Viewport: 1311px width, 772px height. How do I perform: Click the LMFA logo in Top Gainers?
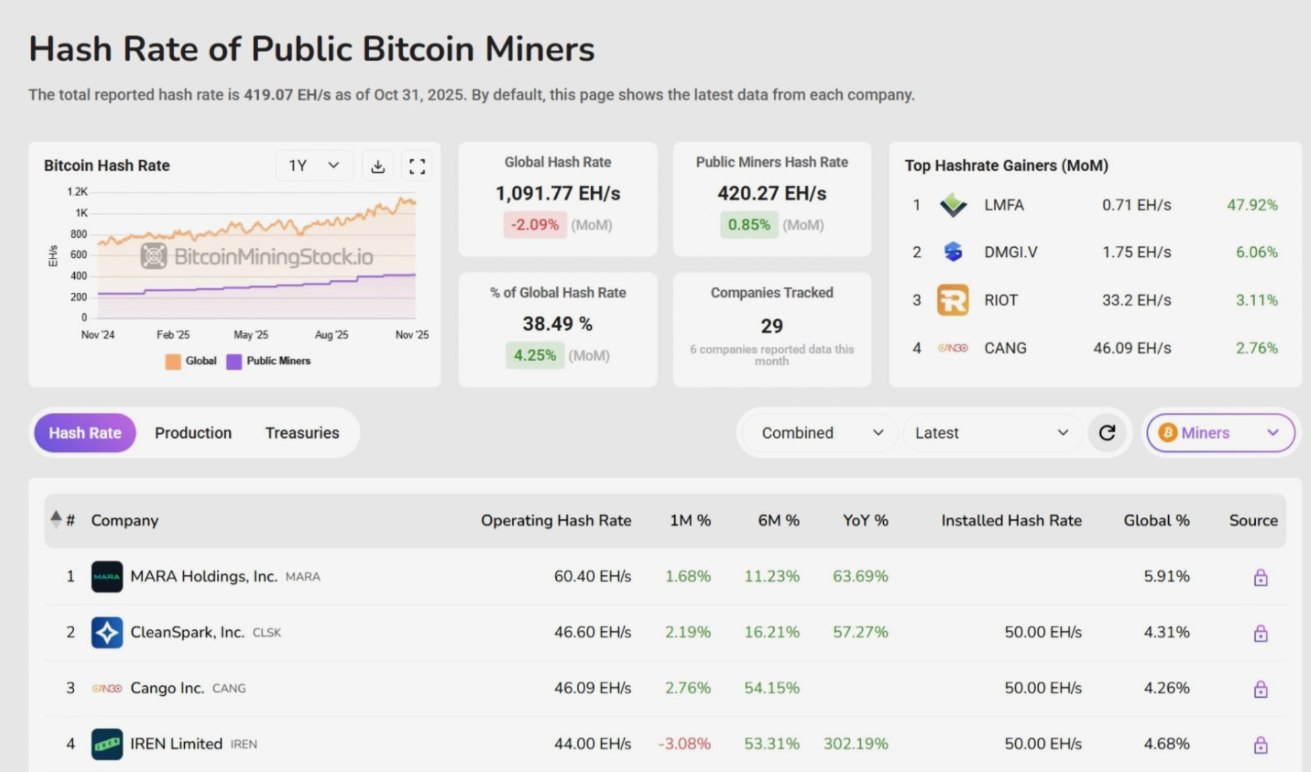952,205
